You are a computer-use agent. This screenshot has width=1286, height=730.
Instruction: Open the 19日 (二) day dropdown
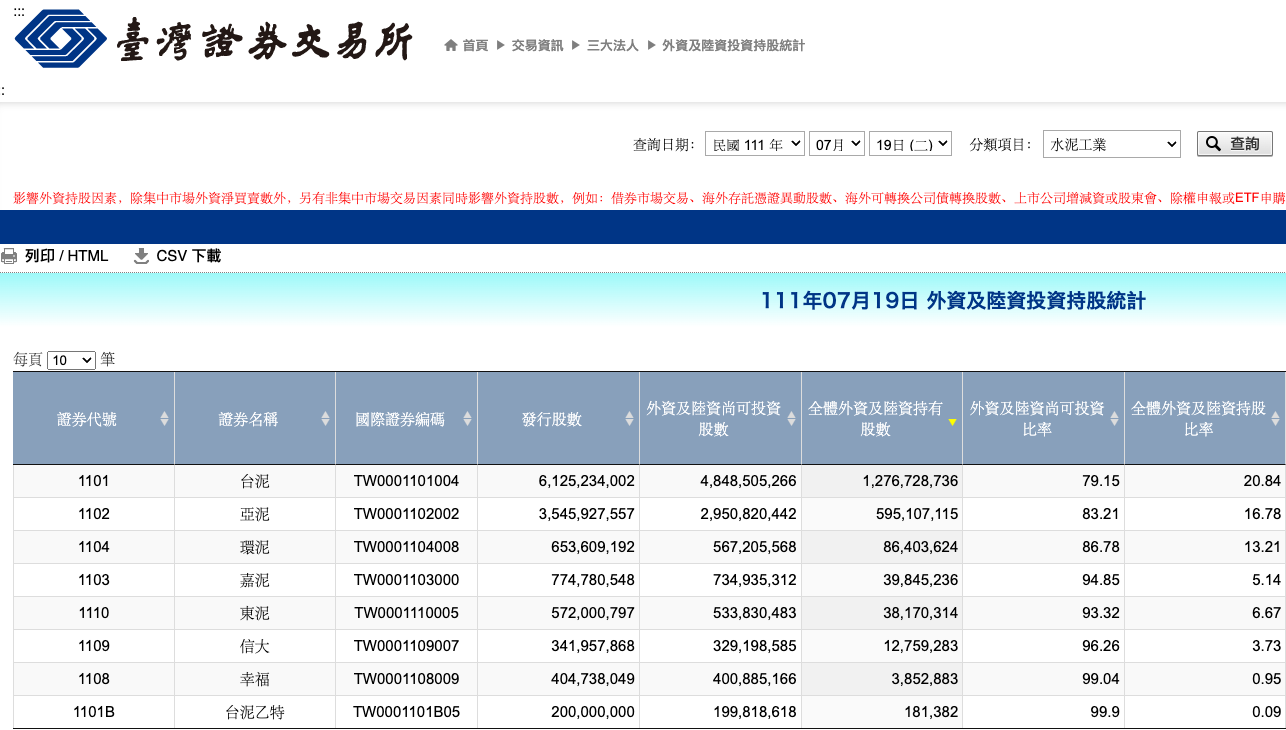pos(910,144)
